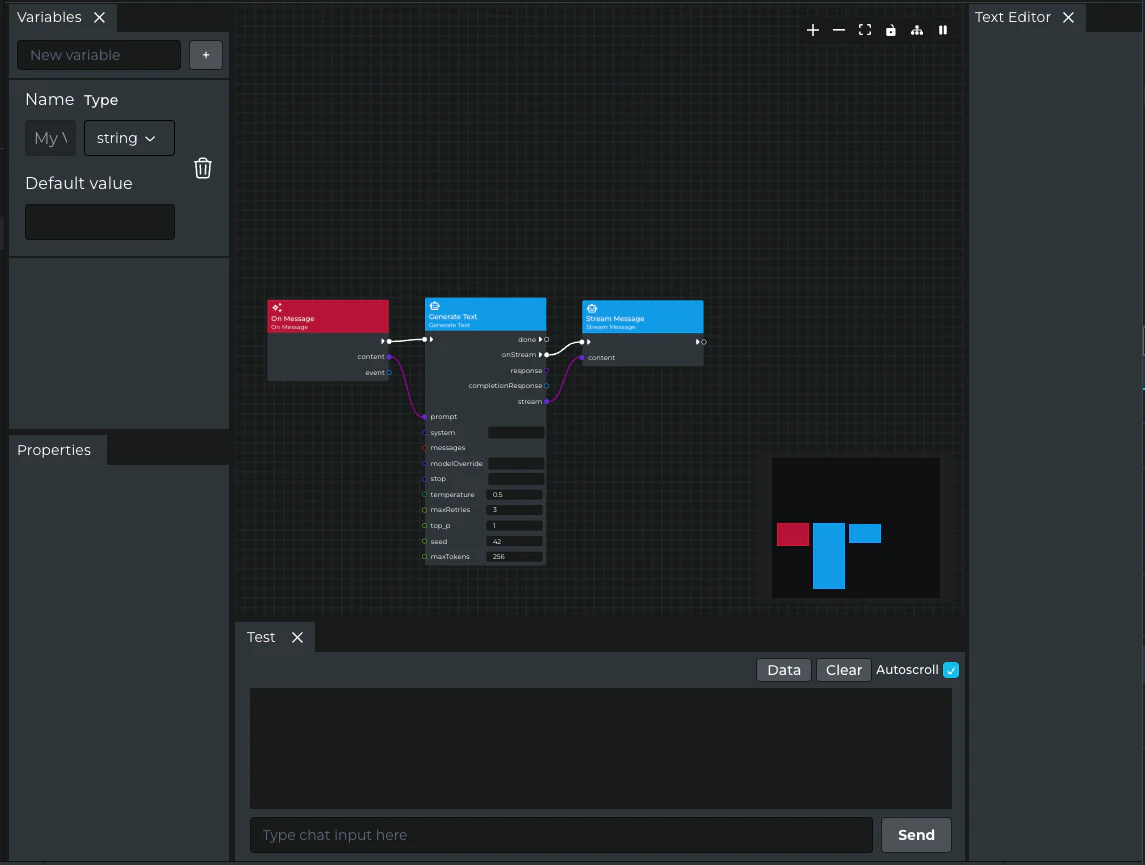Switch to the Text Editor tab
Screen dimensions: 1145x865
pyautogui.click(x=1012, y=17)
